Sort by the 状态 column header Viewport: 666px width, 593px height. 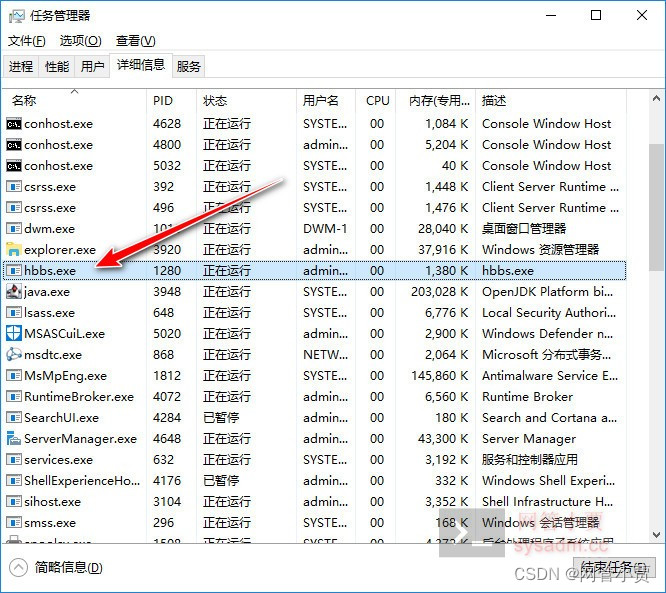pyautogui.click(x=246, y=101)
